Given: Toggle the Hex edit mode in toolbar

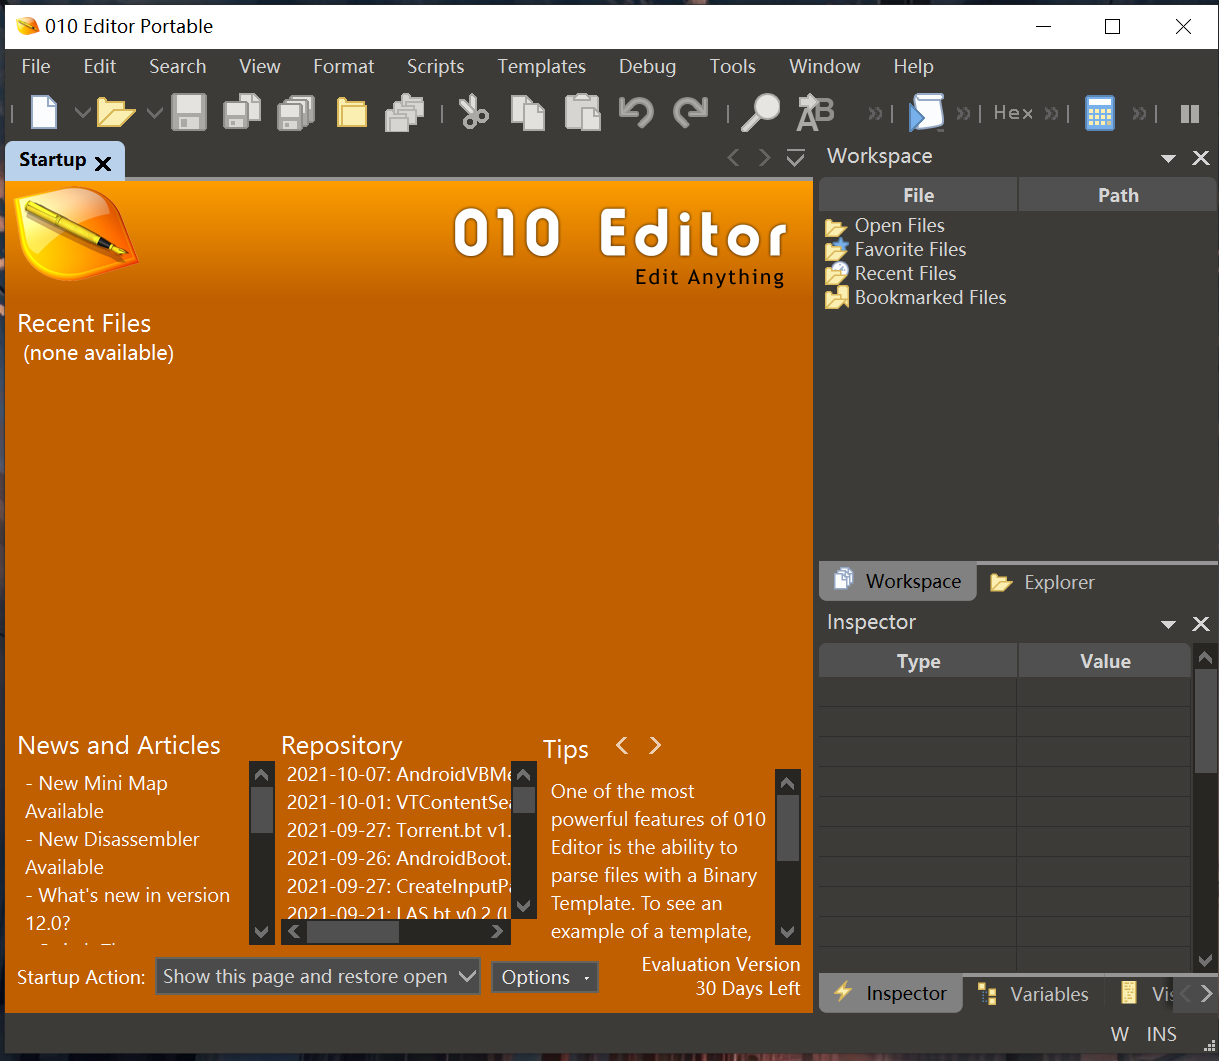Looking at the screenshot, I should tap(1013, 113).
